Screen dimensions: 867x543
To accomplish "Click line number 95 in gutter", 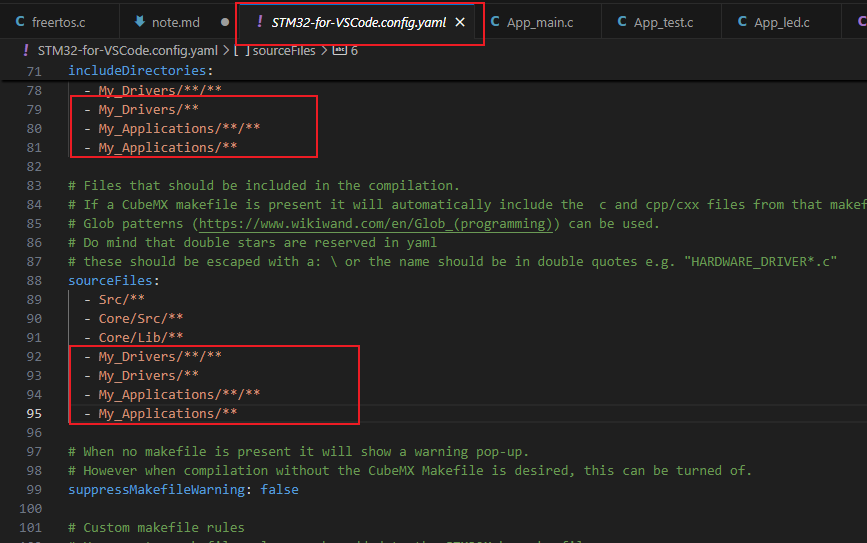I will tap(34, 414).
